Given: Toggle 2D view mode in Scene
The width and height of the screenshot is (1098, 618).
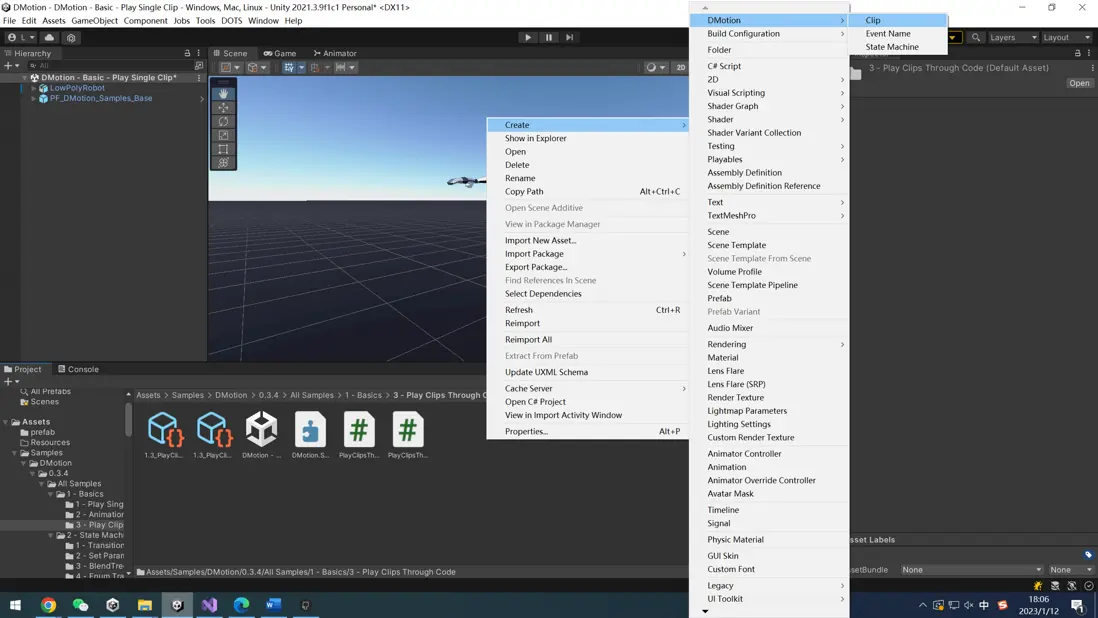Looking at the screenshot, I should (x=680, y=67).
